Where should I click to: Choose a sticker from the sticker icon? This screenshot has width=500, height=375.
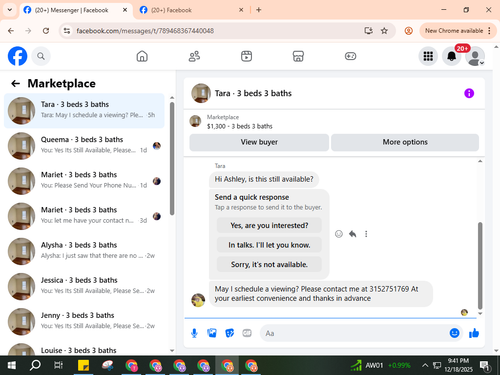pyautogui.click(x=229, y=333)
